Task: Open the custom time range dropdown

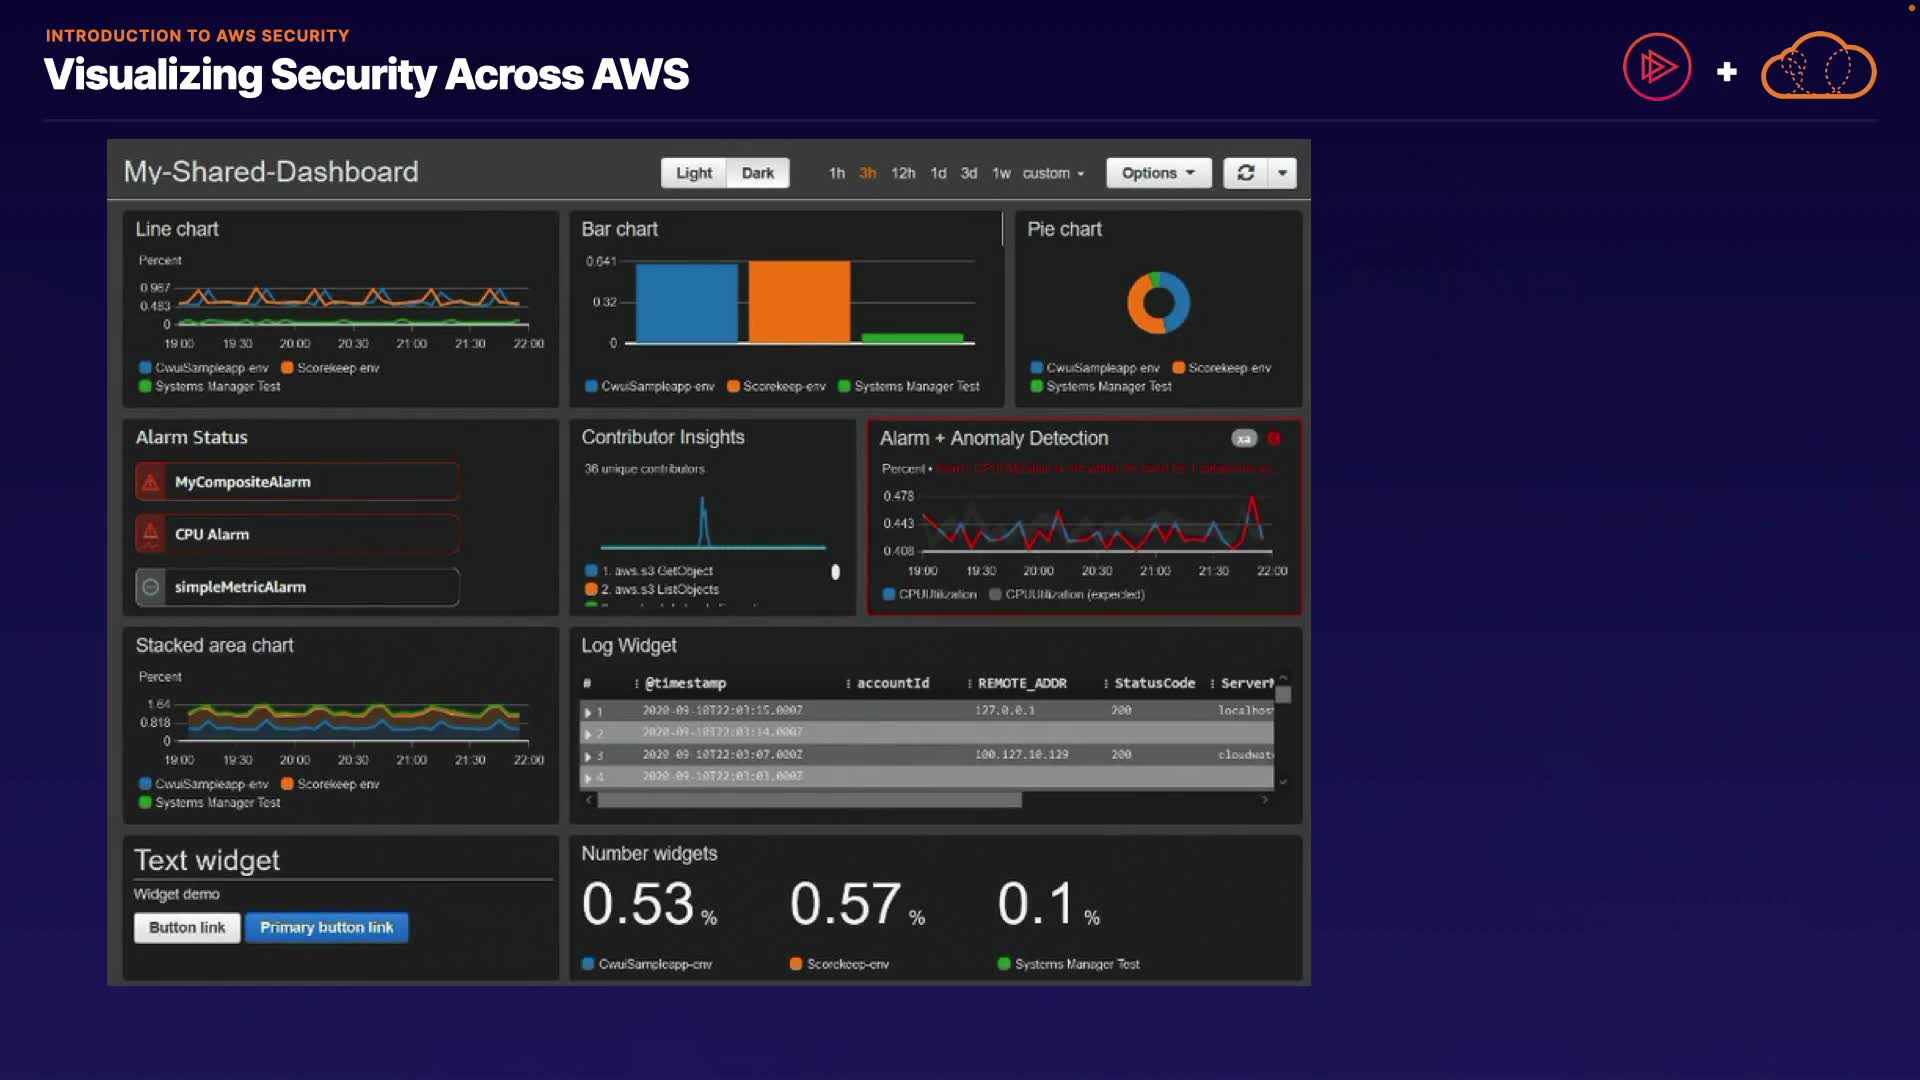Action: [1052, 173]
